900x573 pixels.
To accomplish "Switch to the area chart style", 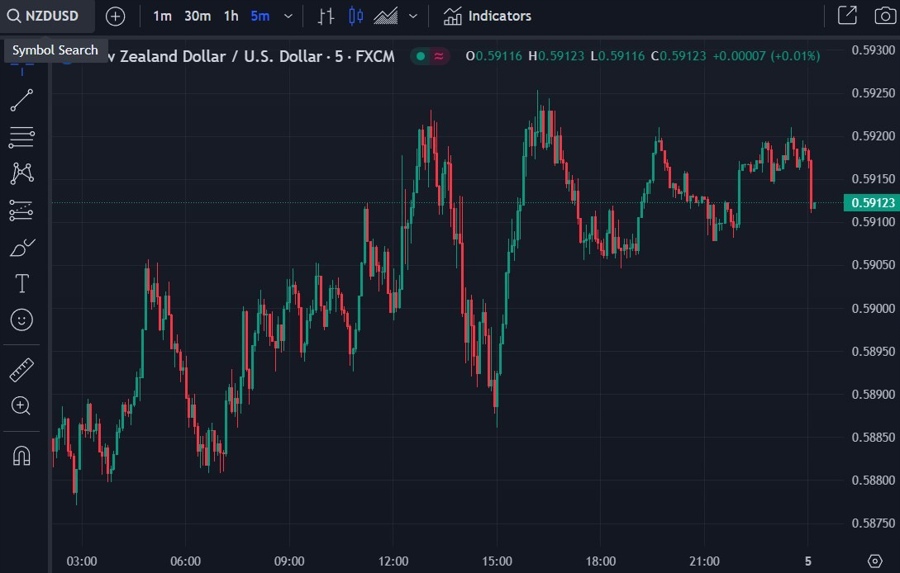I will pyautogui.click(x=386, y=16).
